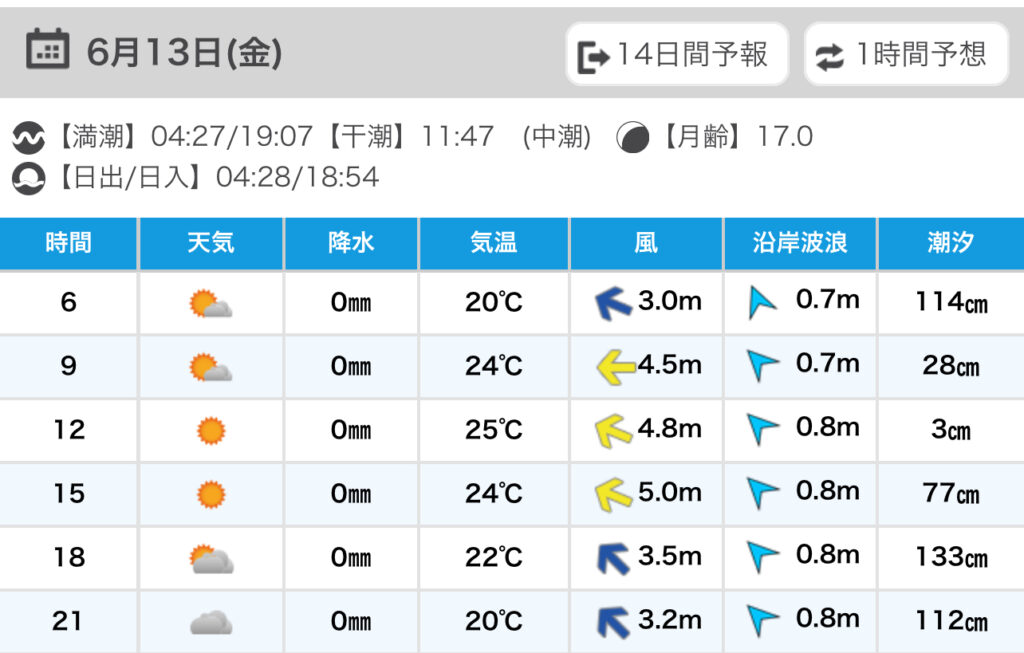Screen dimensions: 1024x653
Task: Click the 133cm tide value at 18時
Action: [x=950, y=557]
